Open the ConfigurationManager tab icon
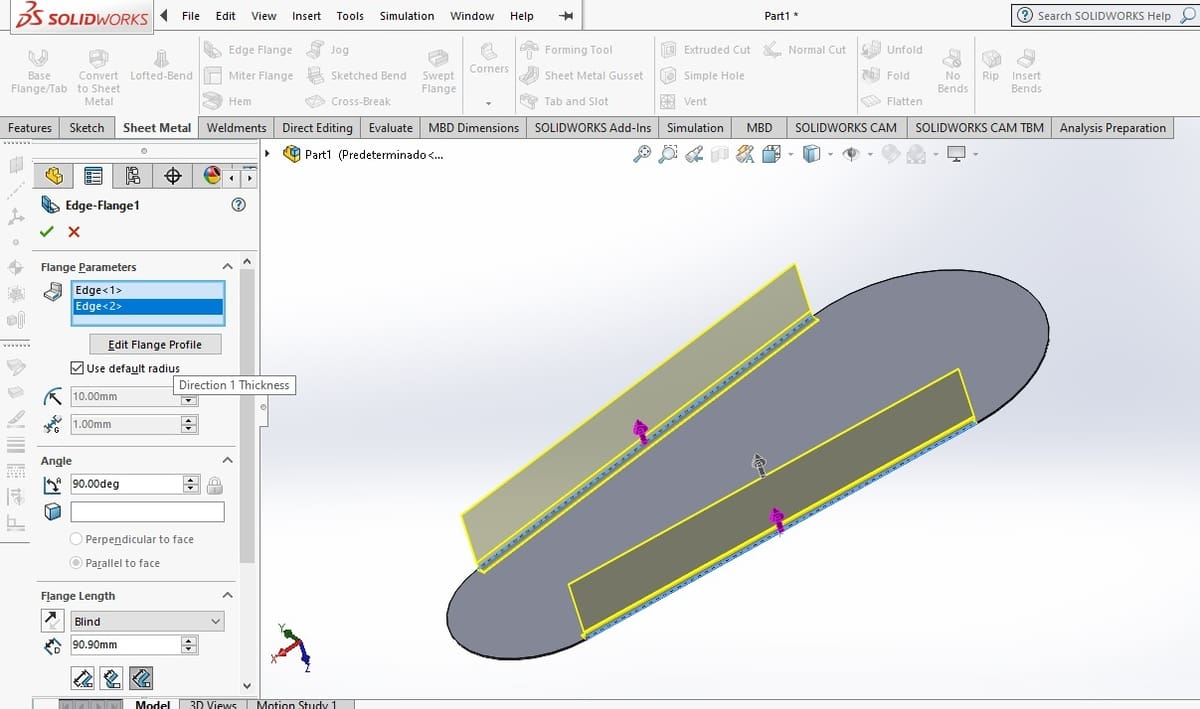The width and height of the screenshot is (1200, 709). (133, 176)
